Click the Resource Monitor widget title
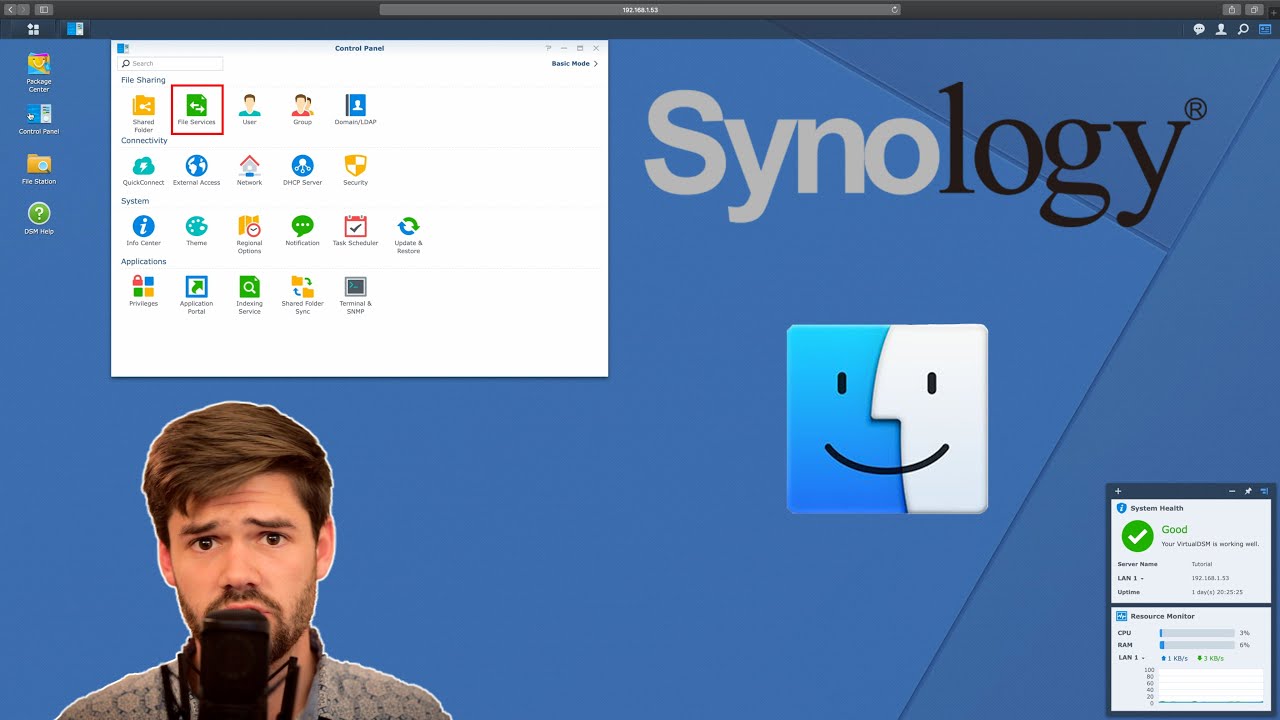Image resolution: width=1280 pixels, height=720 pixels. click(x=1162, y=616)
